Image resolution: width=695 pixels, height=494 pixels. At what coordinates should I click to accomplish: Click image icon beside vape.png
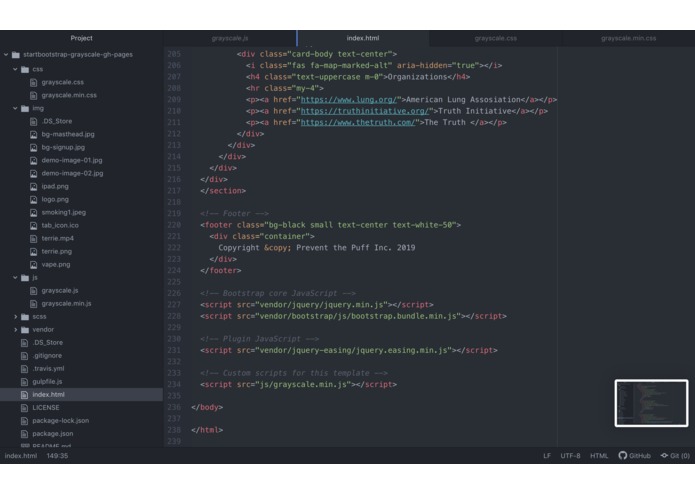[x=33, y=265]
